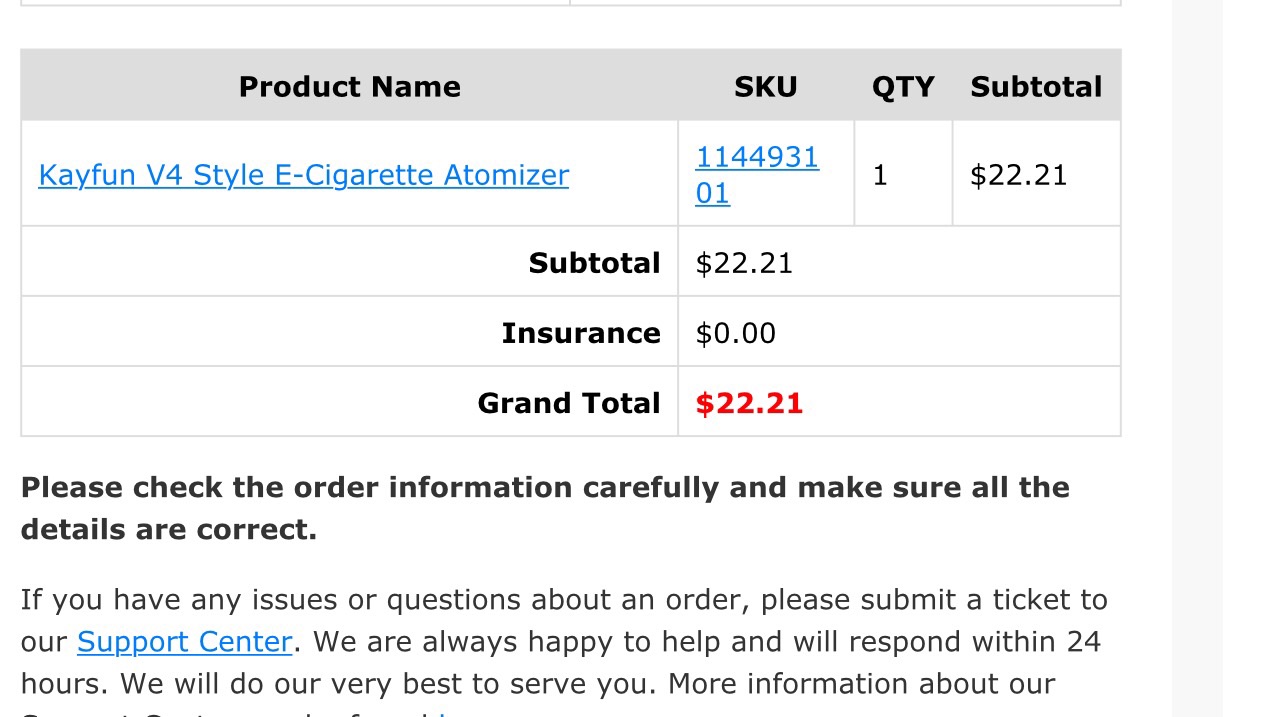Click the 'details are correct.' bold text

click(168, 529)
